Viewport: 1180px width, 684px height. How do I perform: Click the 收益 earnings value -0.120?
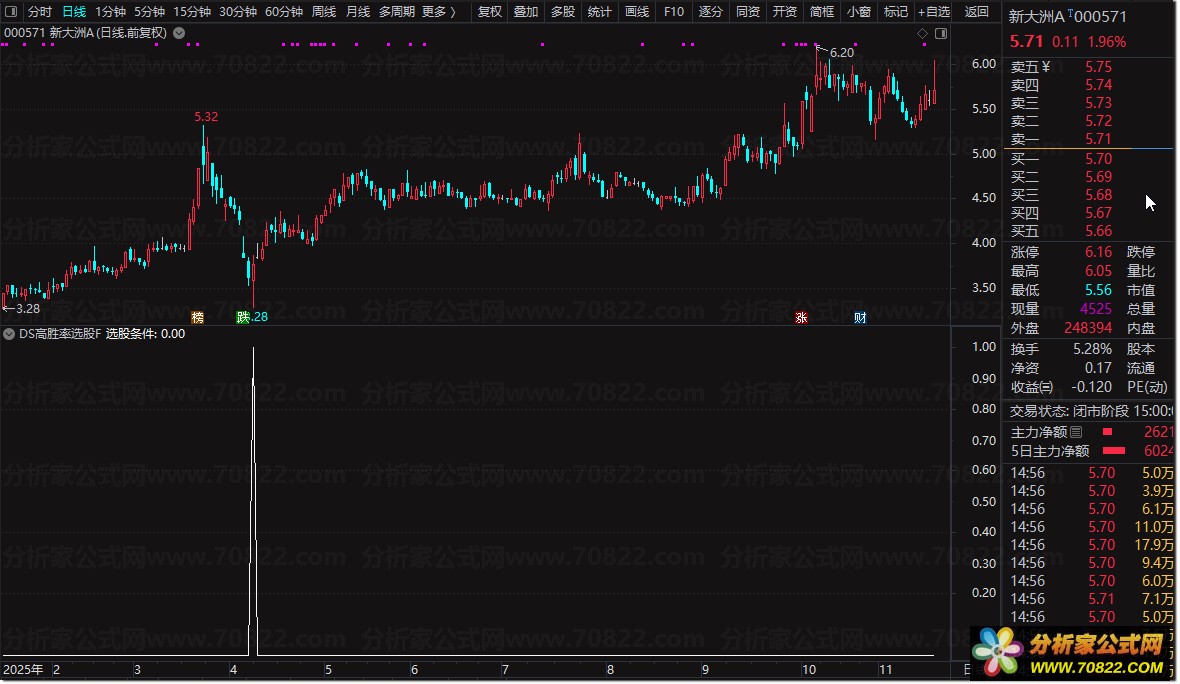[x=1092, y=387]
